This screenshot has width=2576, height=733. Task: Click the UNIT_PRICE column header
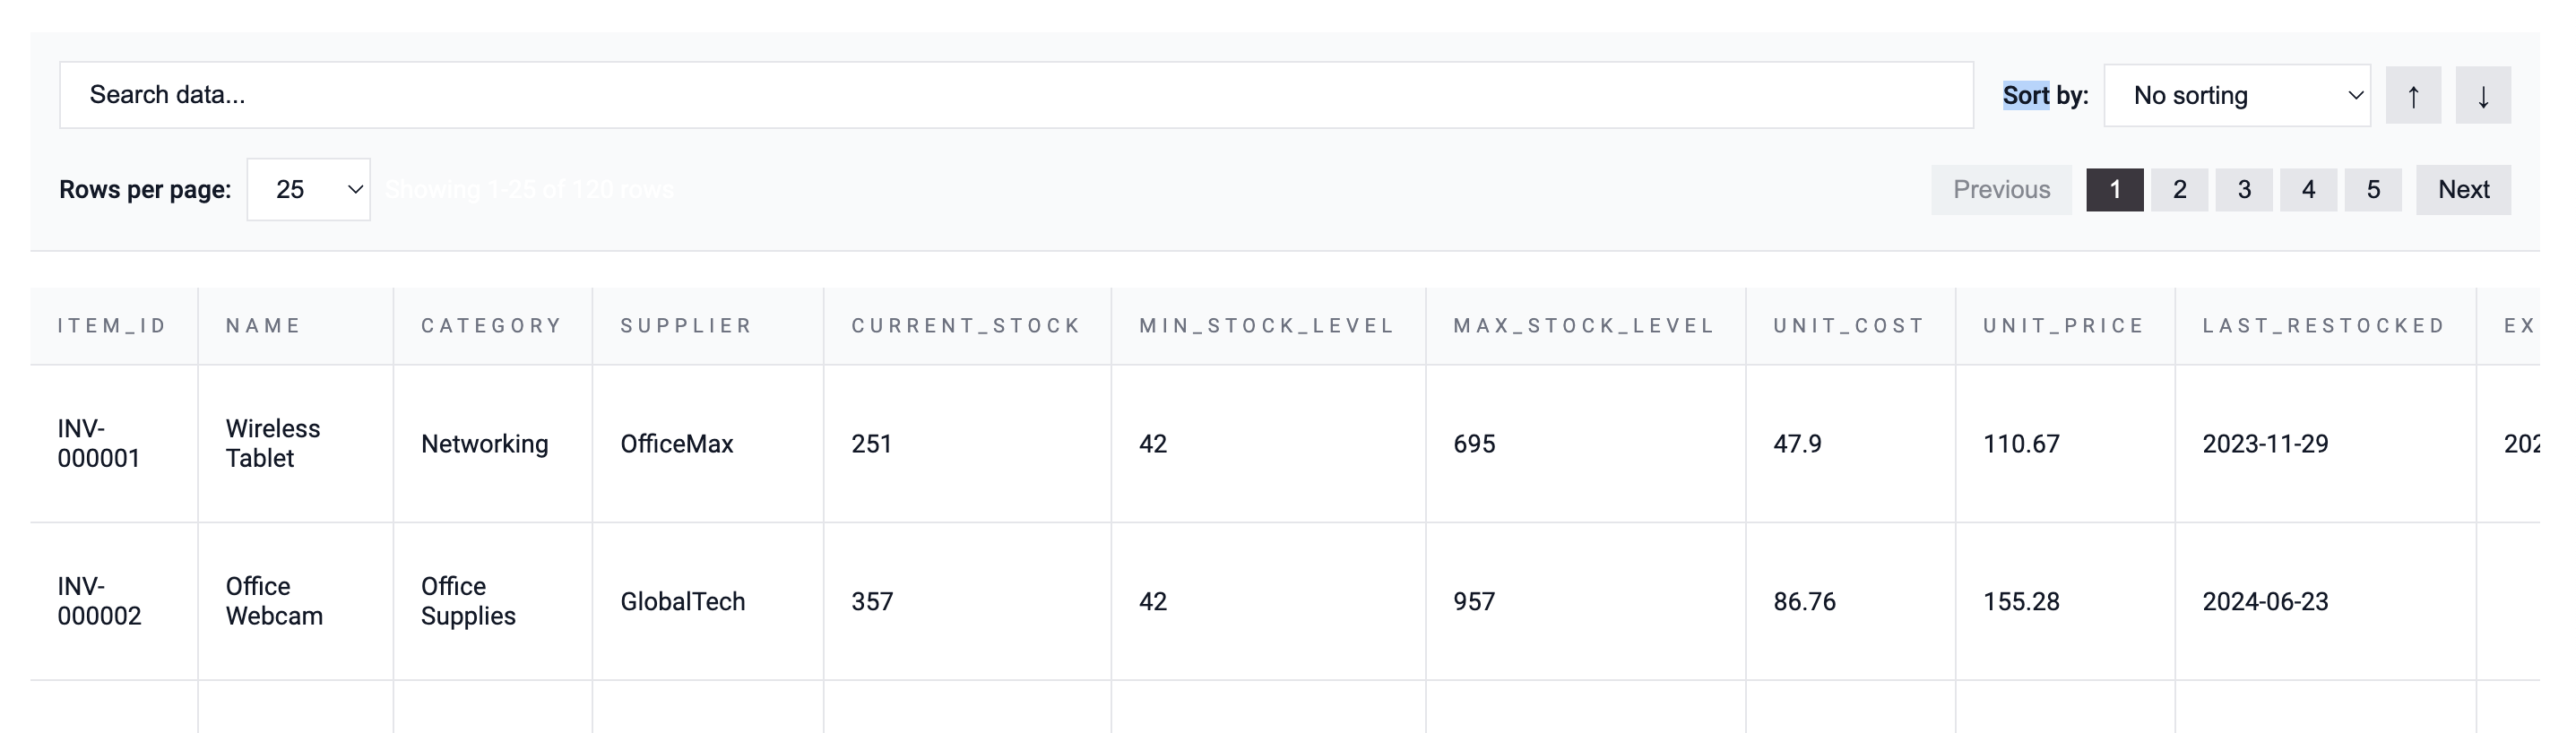coord(2064,326)
